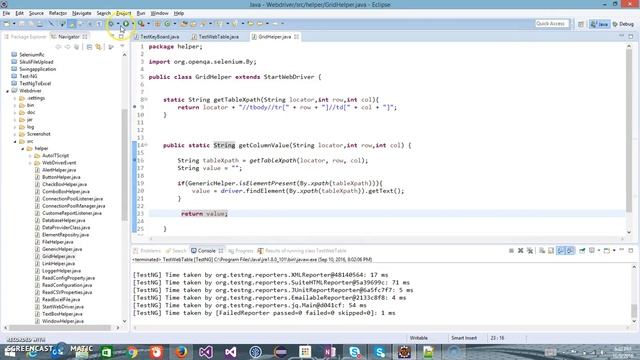This screenshot has height=360, width=640.
Task: Fold the getTableXpath method at line 8
Action: [146, 100]
